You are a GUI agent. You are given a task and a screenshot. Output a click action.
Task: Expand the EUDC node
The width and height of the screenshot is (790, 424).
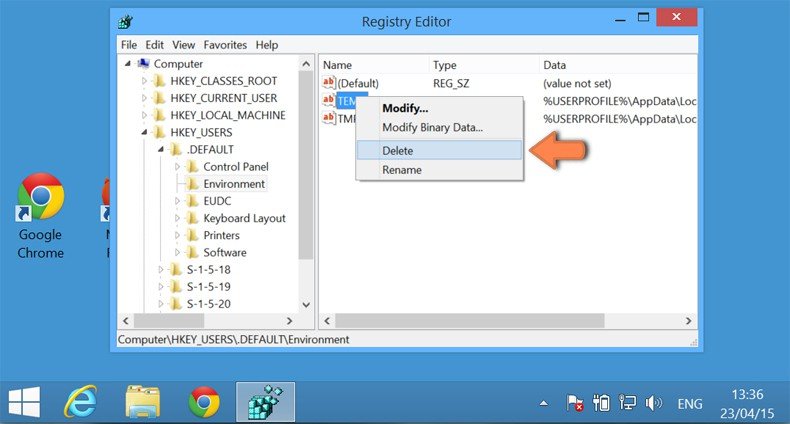(177, 200)
